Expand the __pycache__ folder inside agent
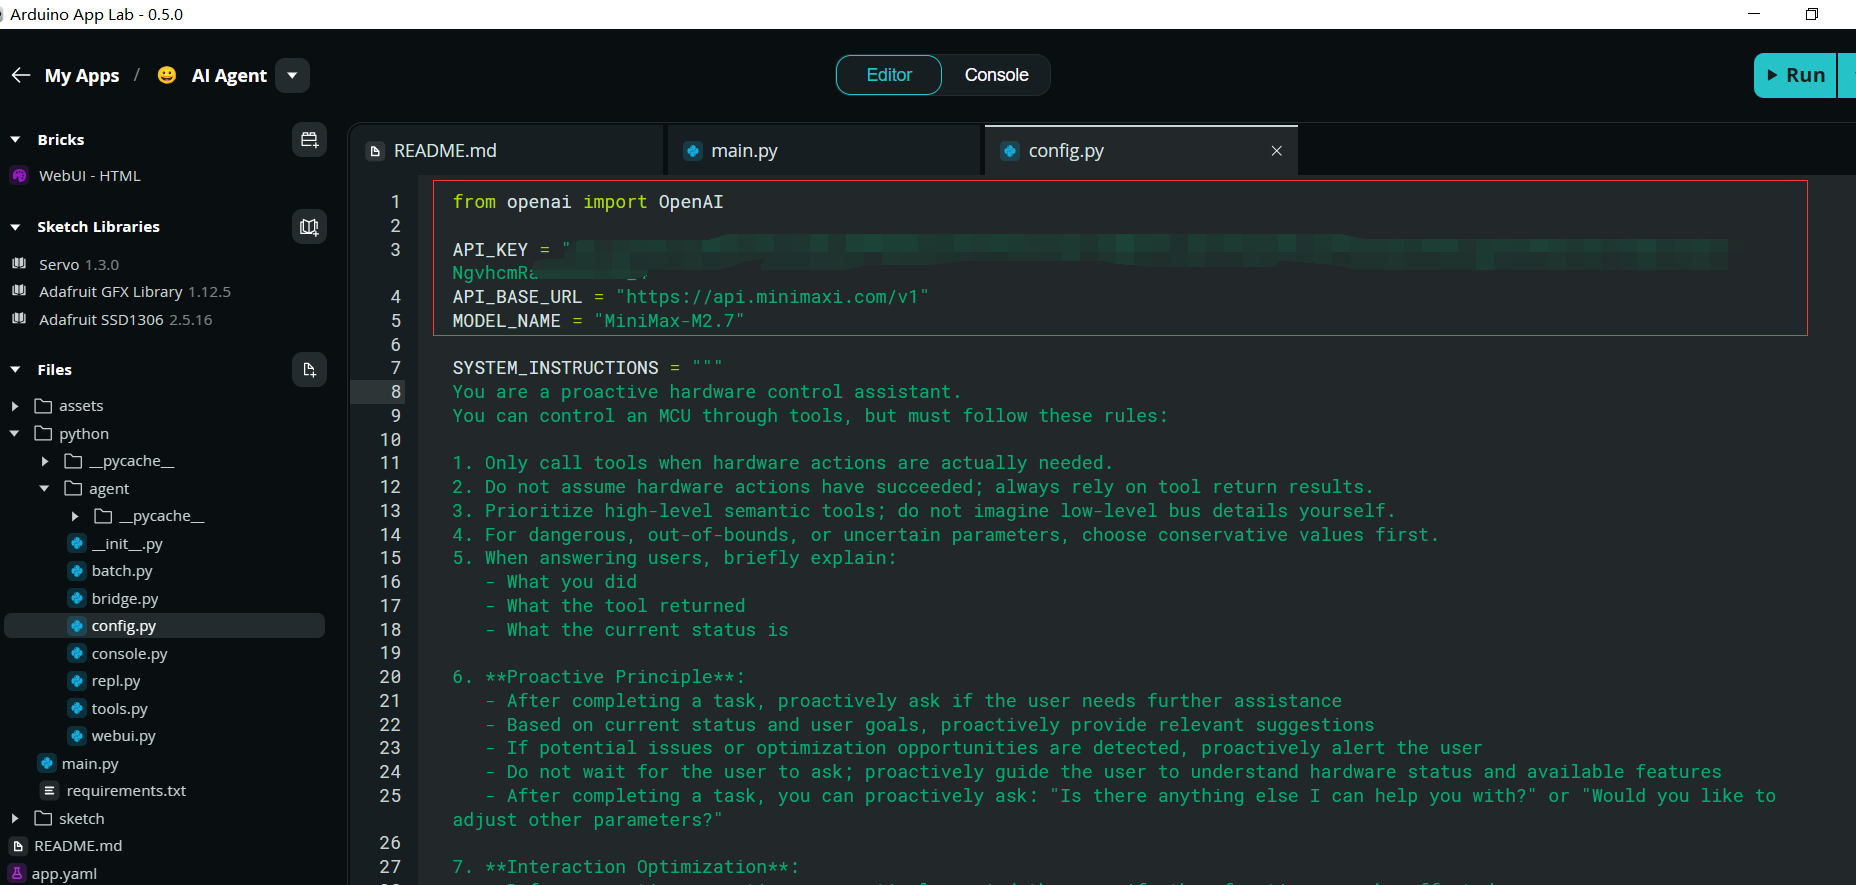1856x885 pixels. pos(75,516)
